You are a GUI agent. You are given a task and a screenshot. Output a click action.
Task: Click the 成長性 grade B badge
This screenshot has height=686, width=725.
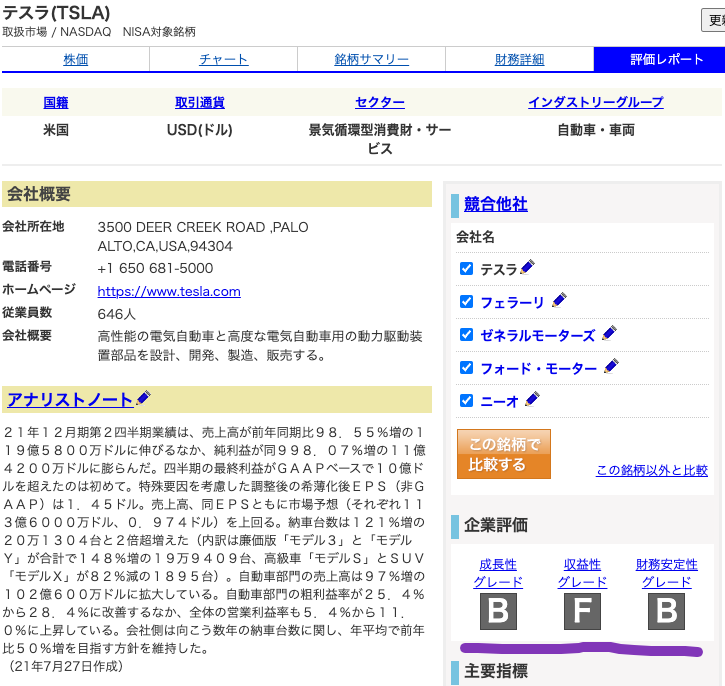tap(498, 611)
